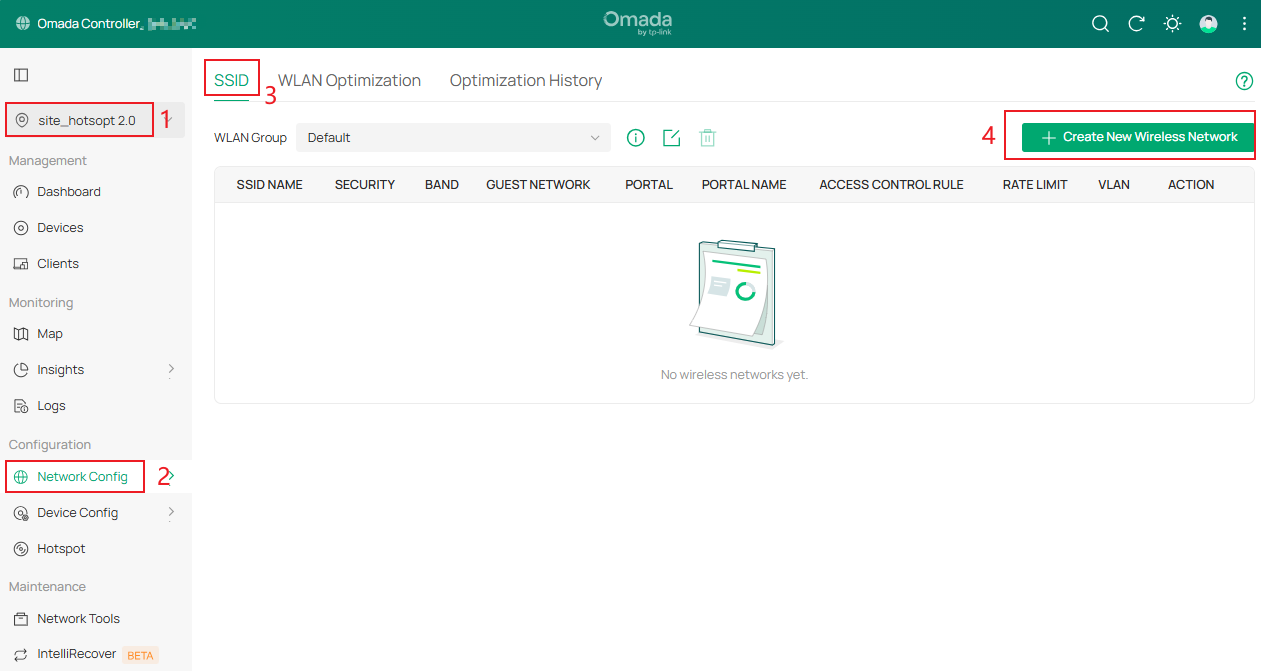Refresh the controller page
Screen dimensions: 1261x671
[x=1136, y=23]
